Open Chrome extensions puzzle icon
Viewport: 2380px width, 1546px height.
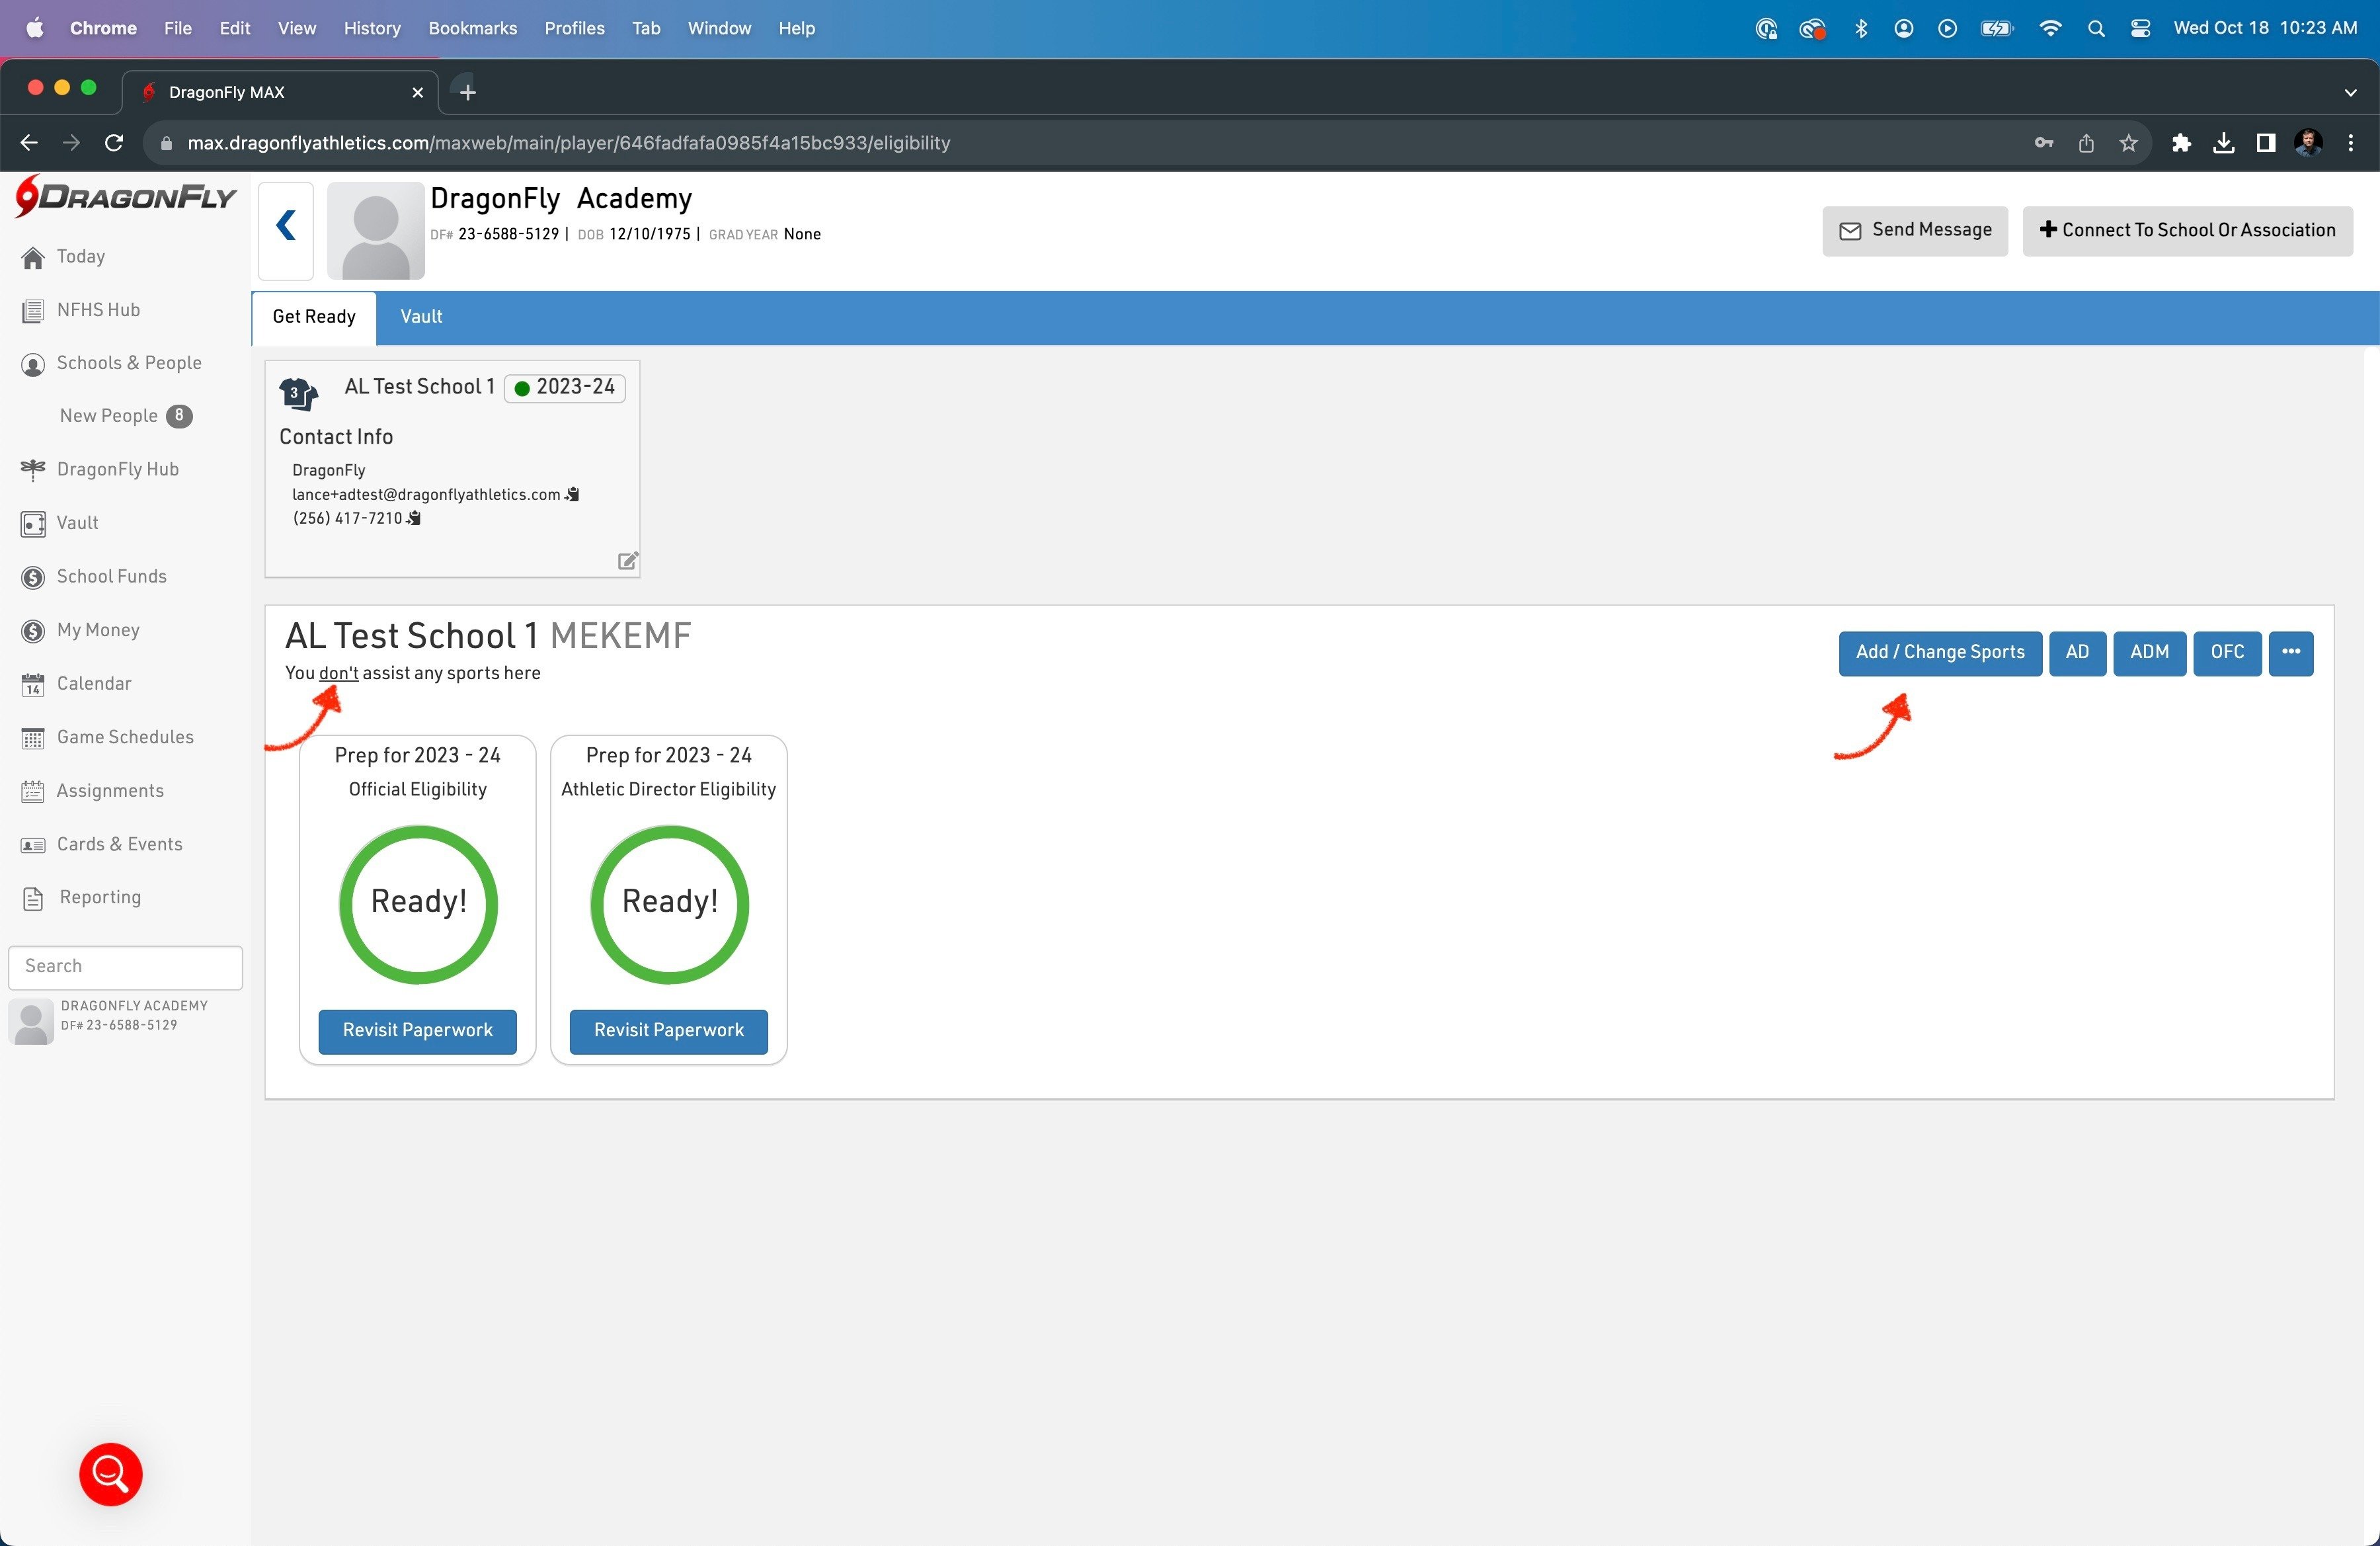(2181, 143)
